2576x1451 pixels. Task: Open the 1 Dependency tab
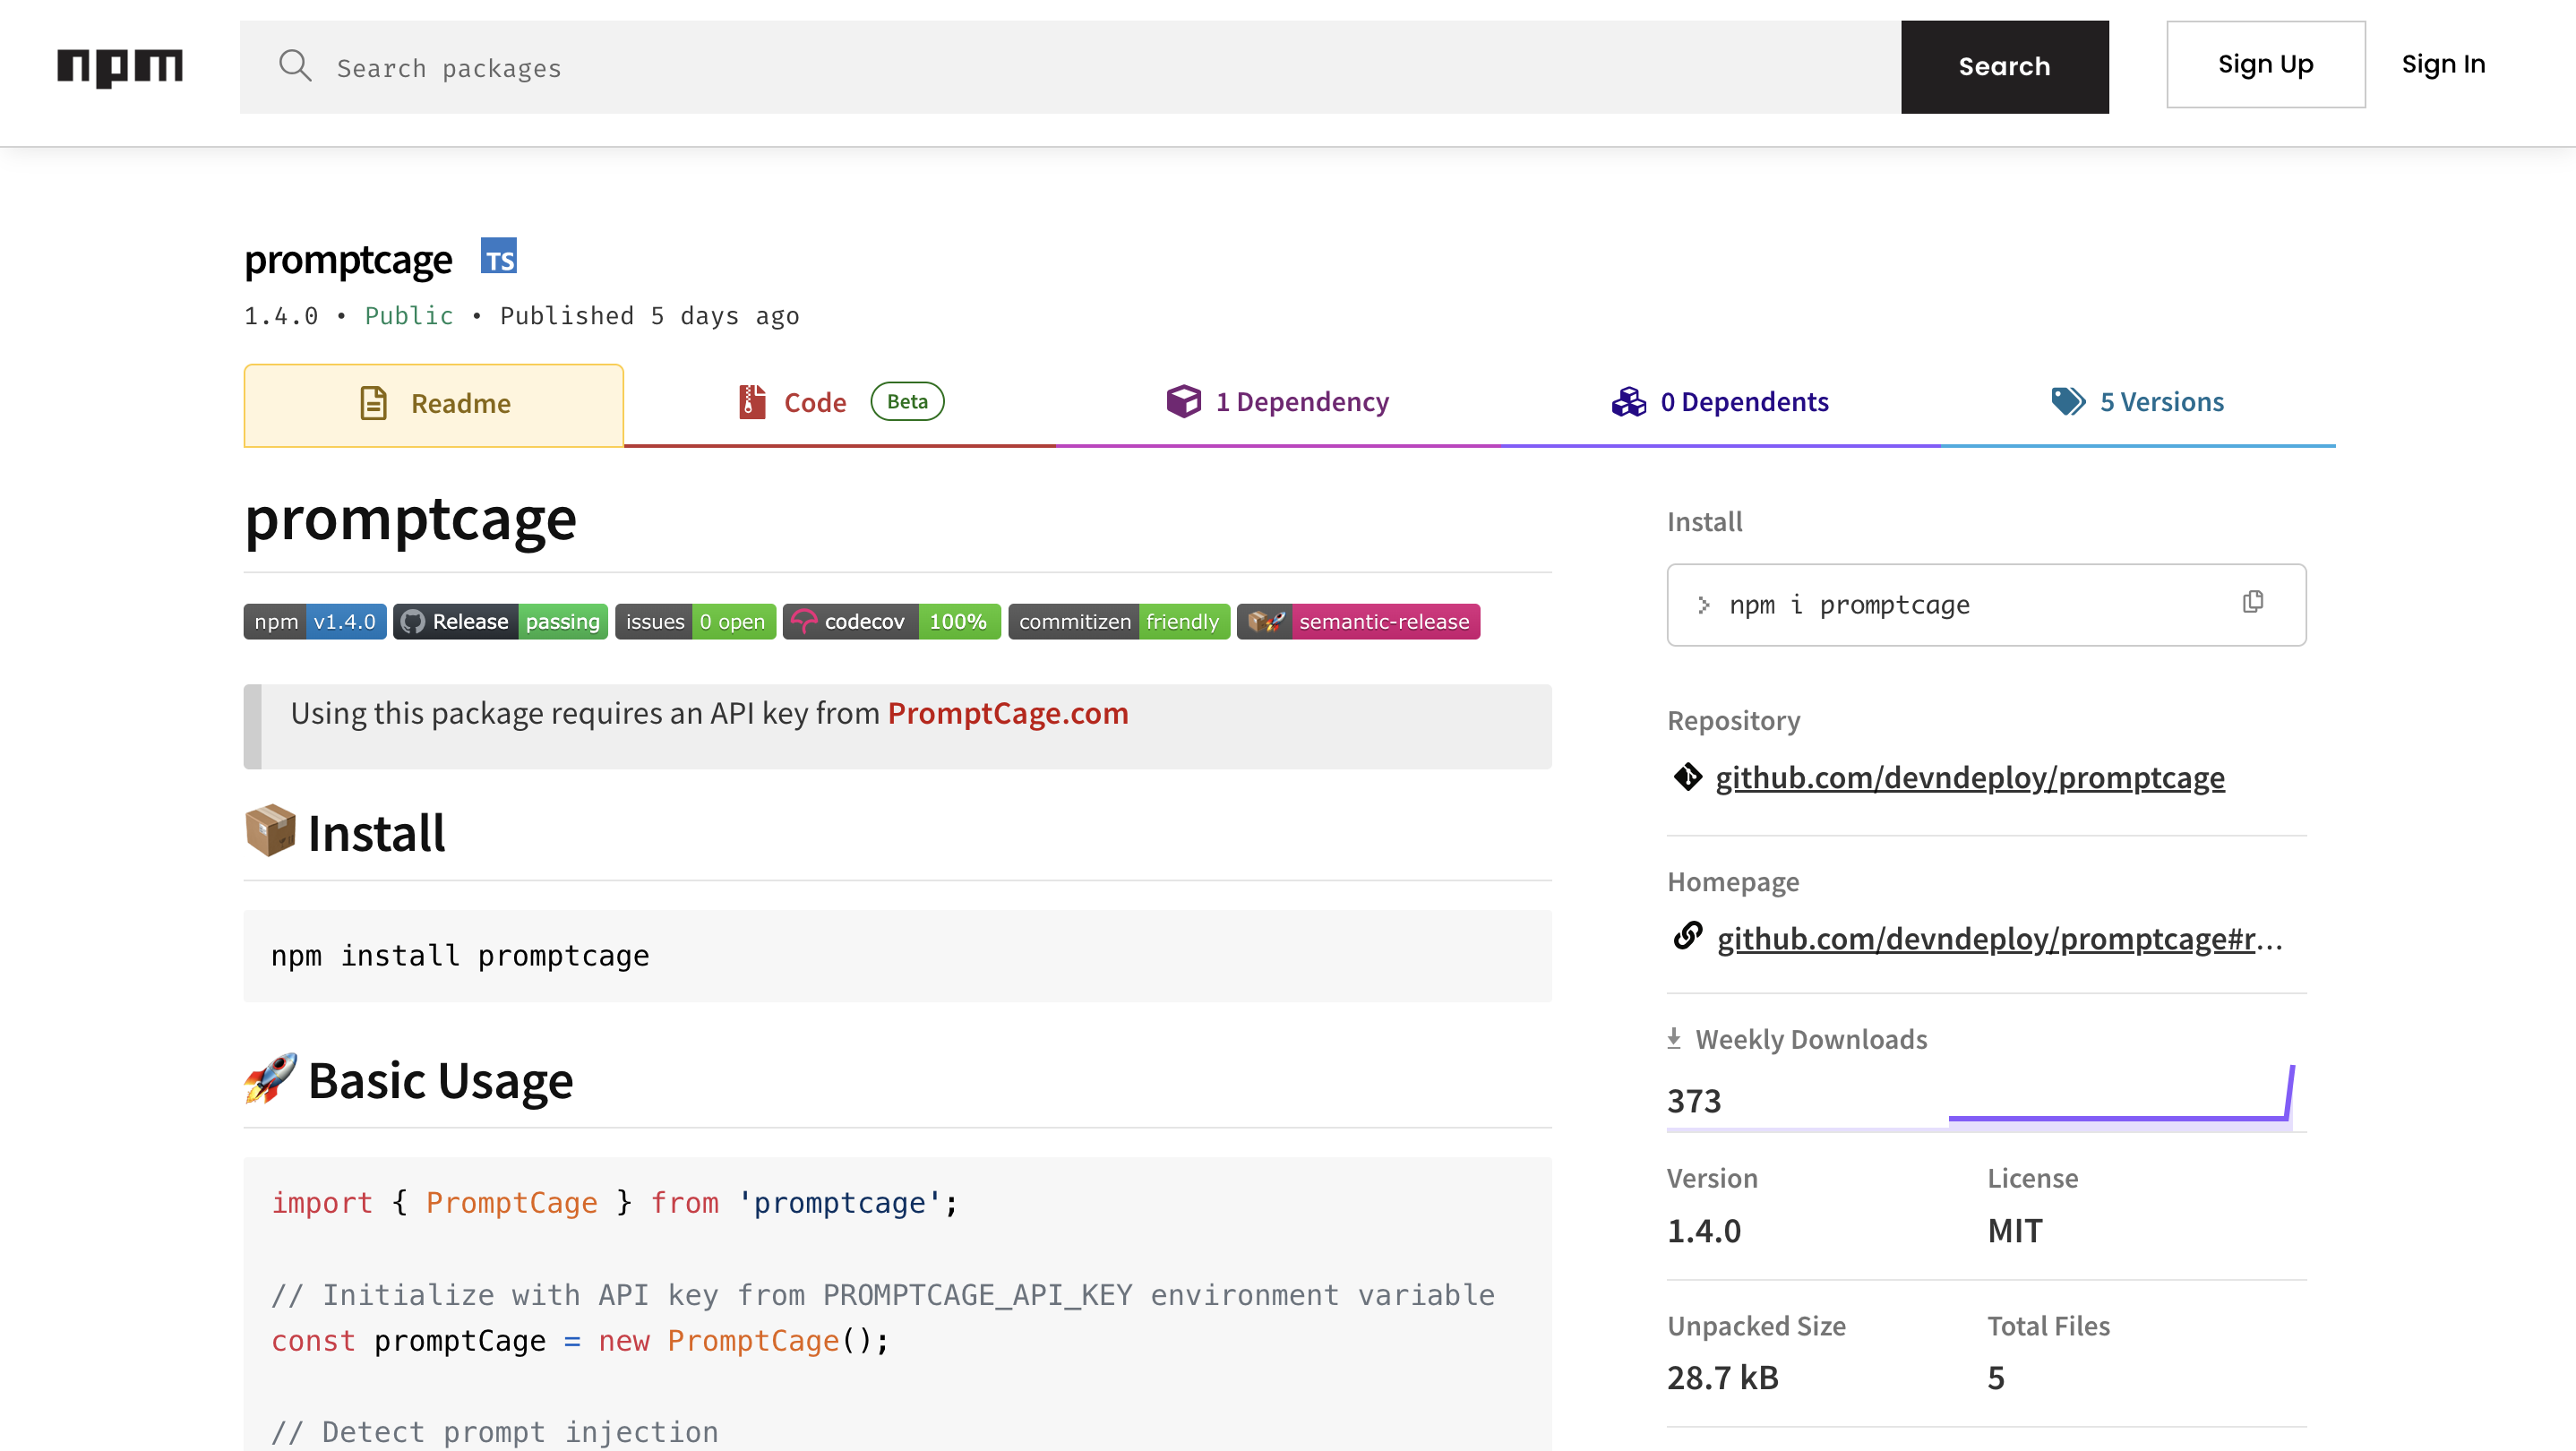click(1277, 402)
